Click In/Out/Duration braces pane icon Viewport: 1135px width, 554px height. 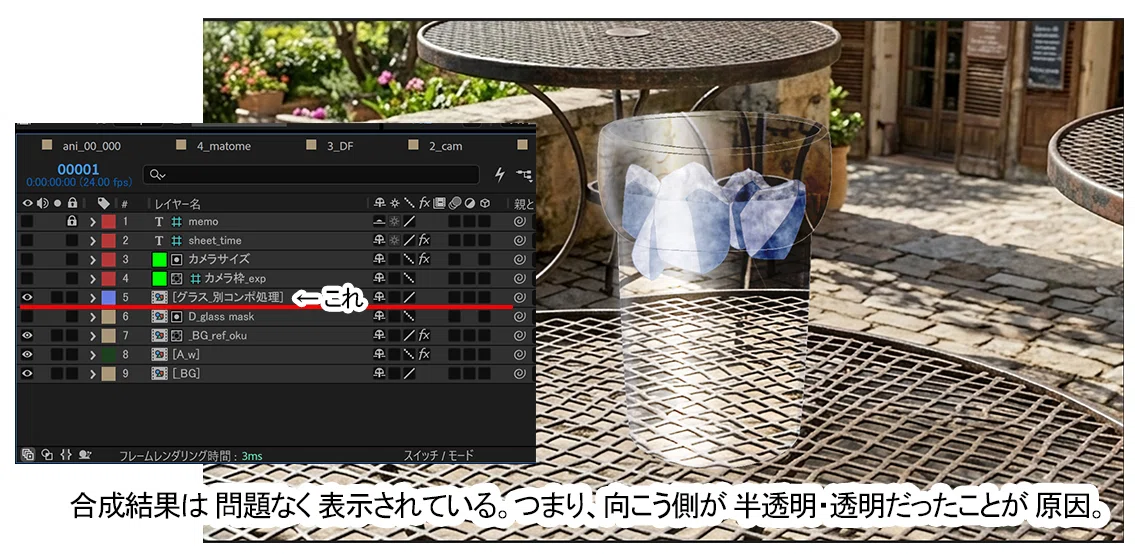click(66, 455)
